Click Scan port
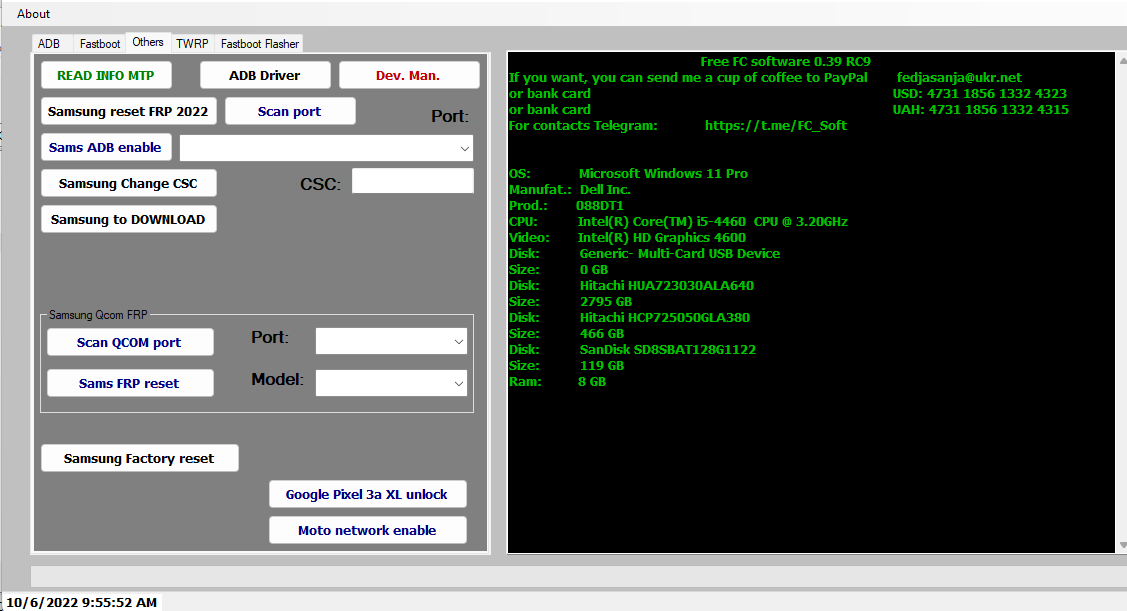 (x=290, y=110)
